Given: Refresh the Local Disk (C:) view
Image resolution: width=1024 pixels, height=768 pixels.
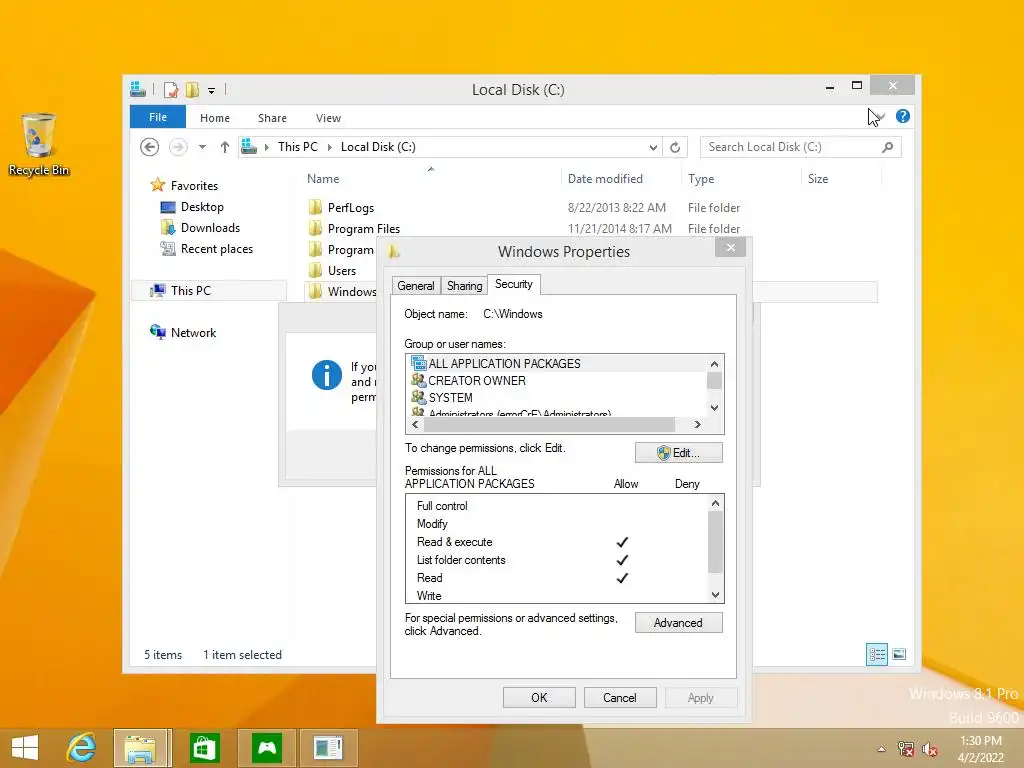Looking at the screenshot, I should 675,148.
